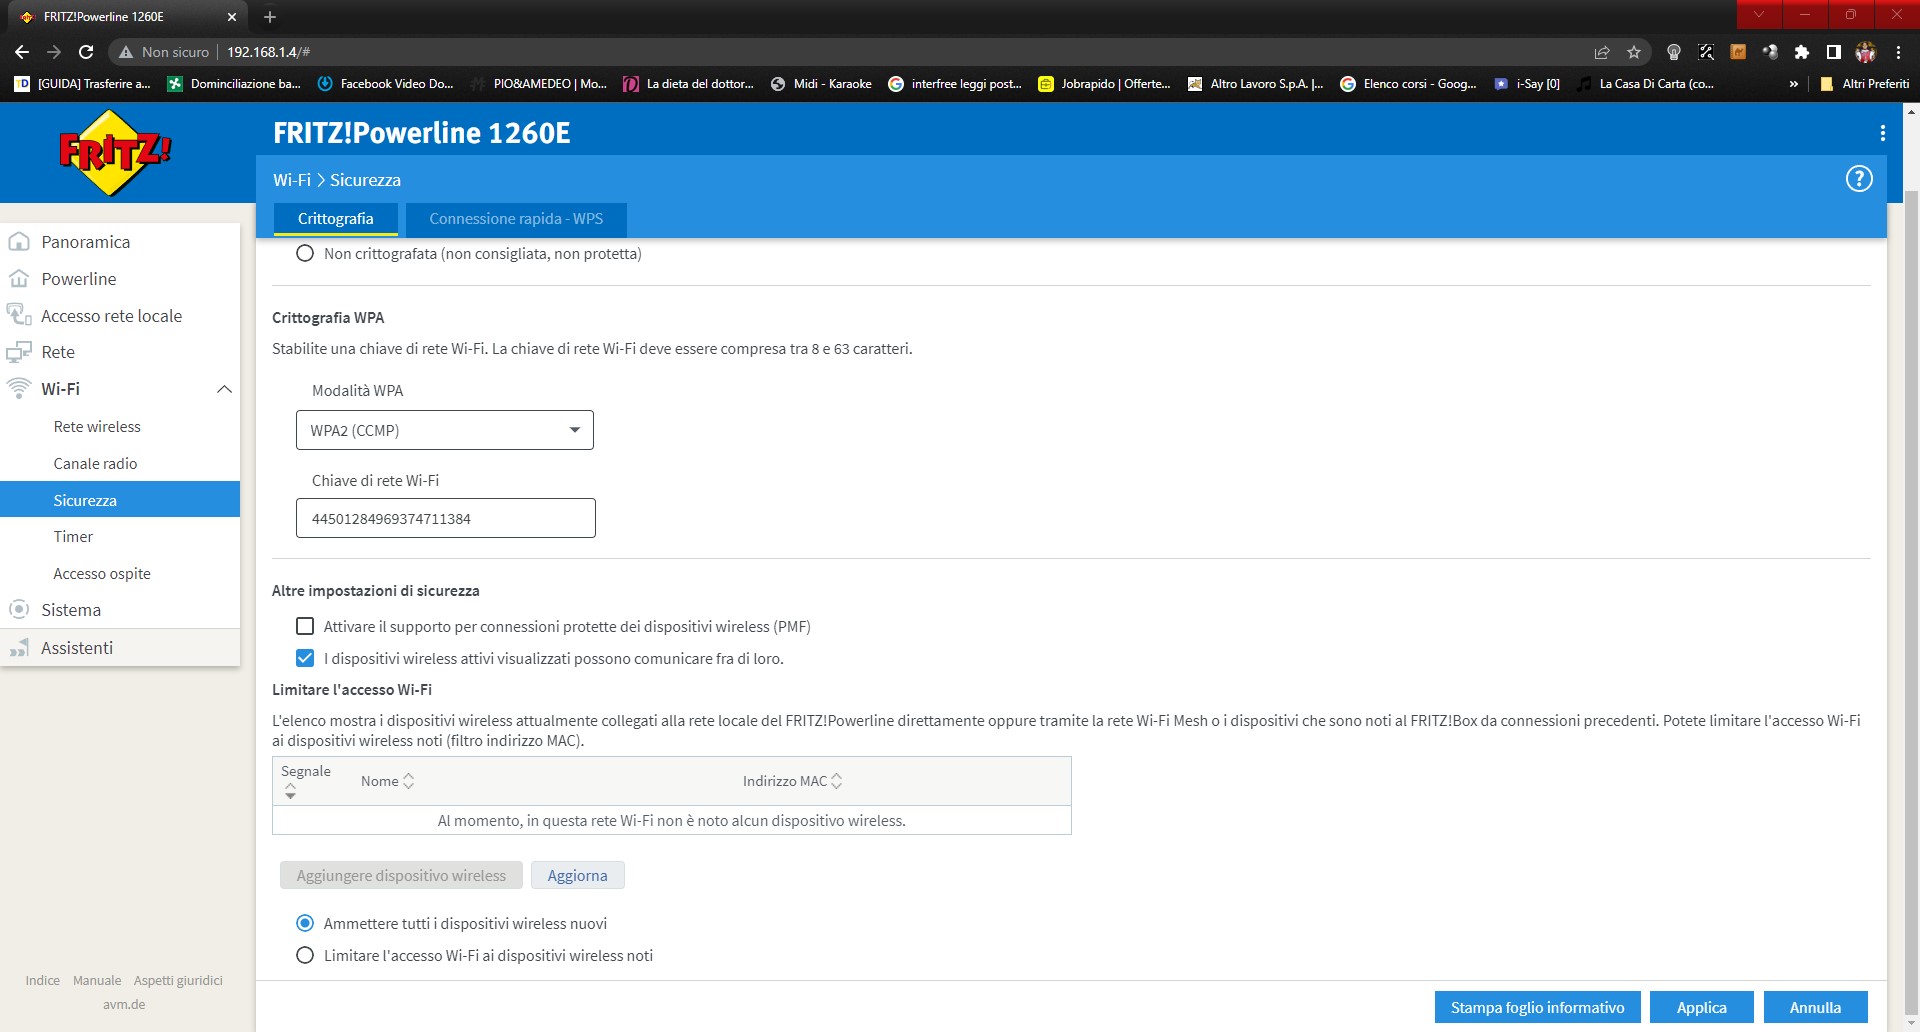1920x1032 pixels.
Task: Open Chrome three-dot menu
Action: point(1898,52)
